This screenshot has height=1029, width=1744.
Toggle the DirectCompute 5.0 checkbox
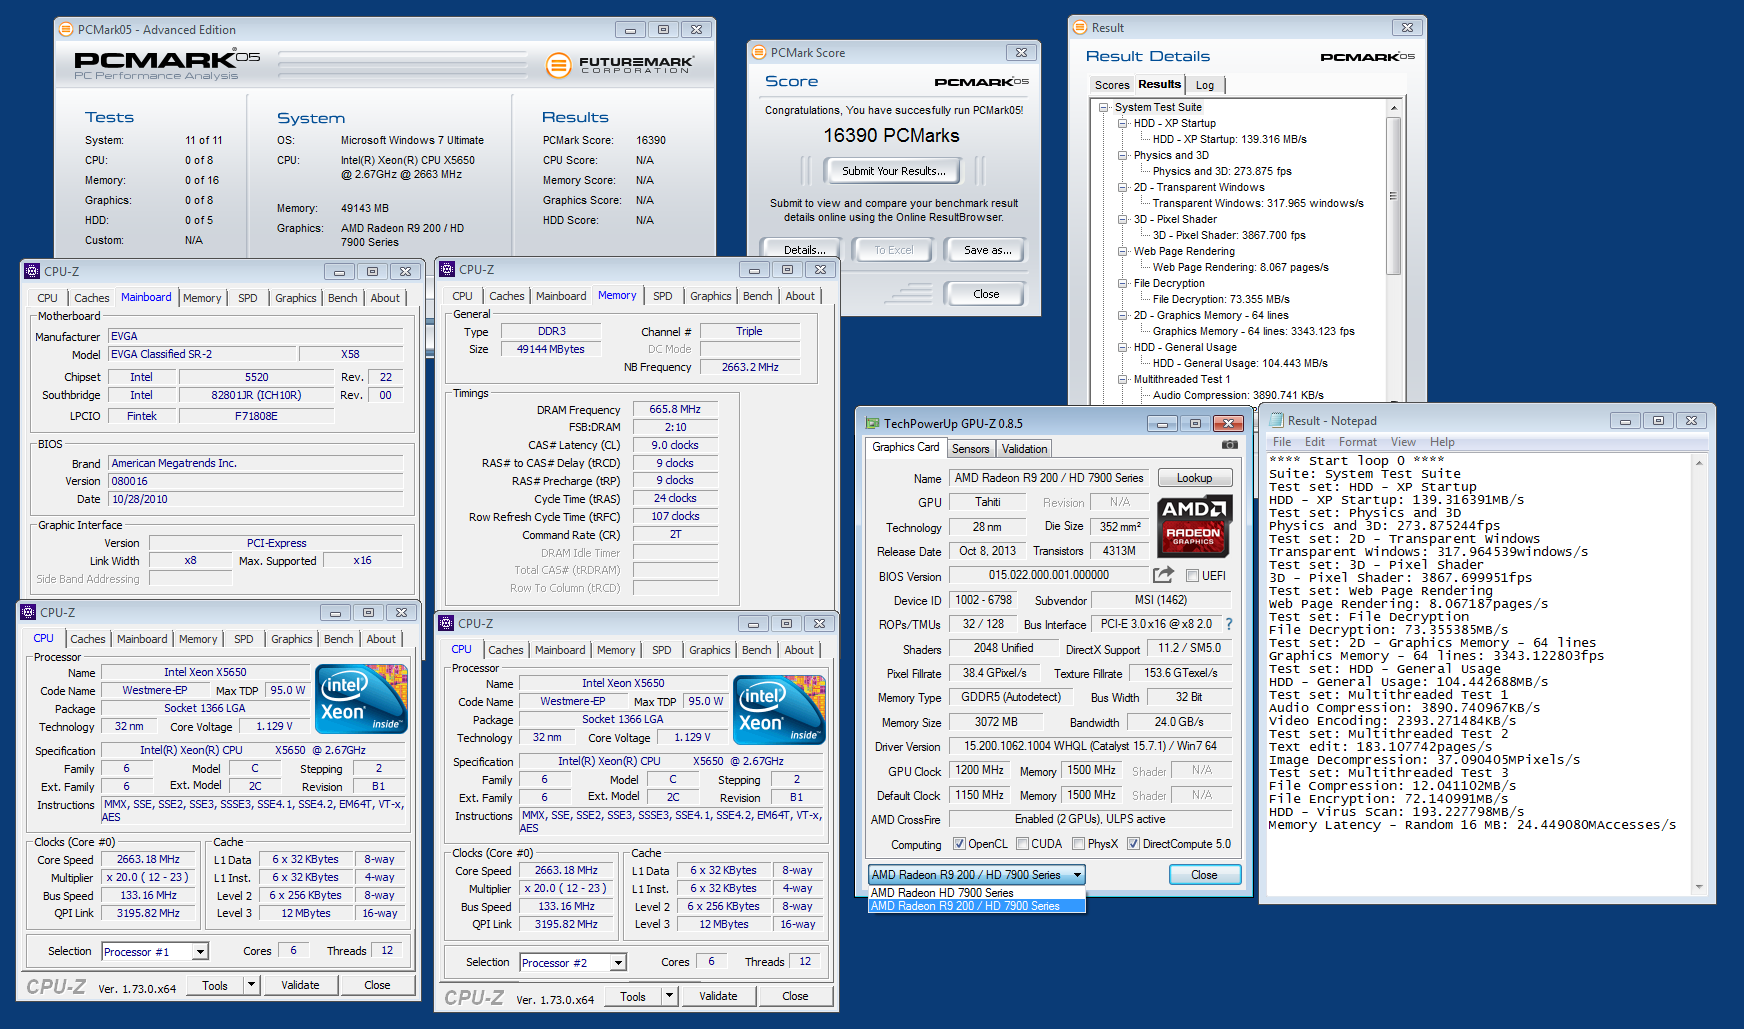coord(1133,844)
